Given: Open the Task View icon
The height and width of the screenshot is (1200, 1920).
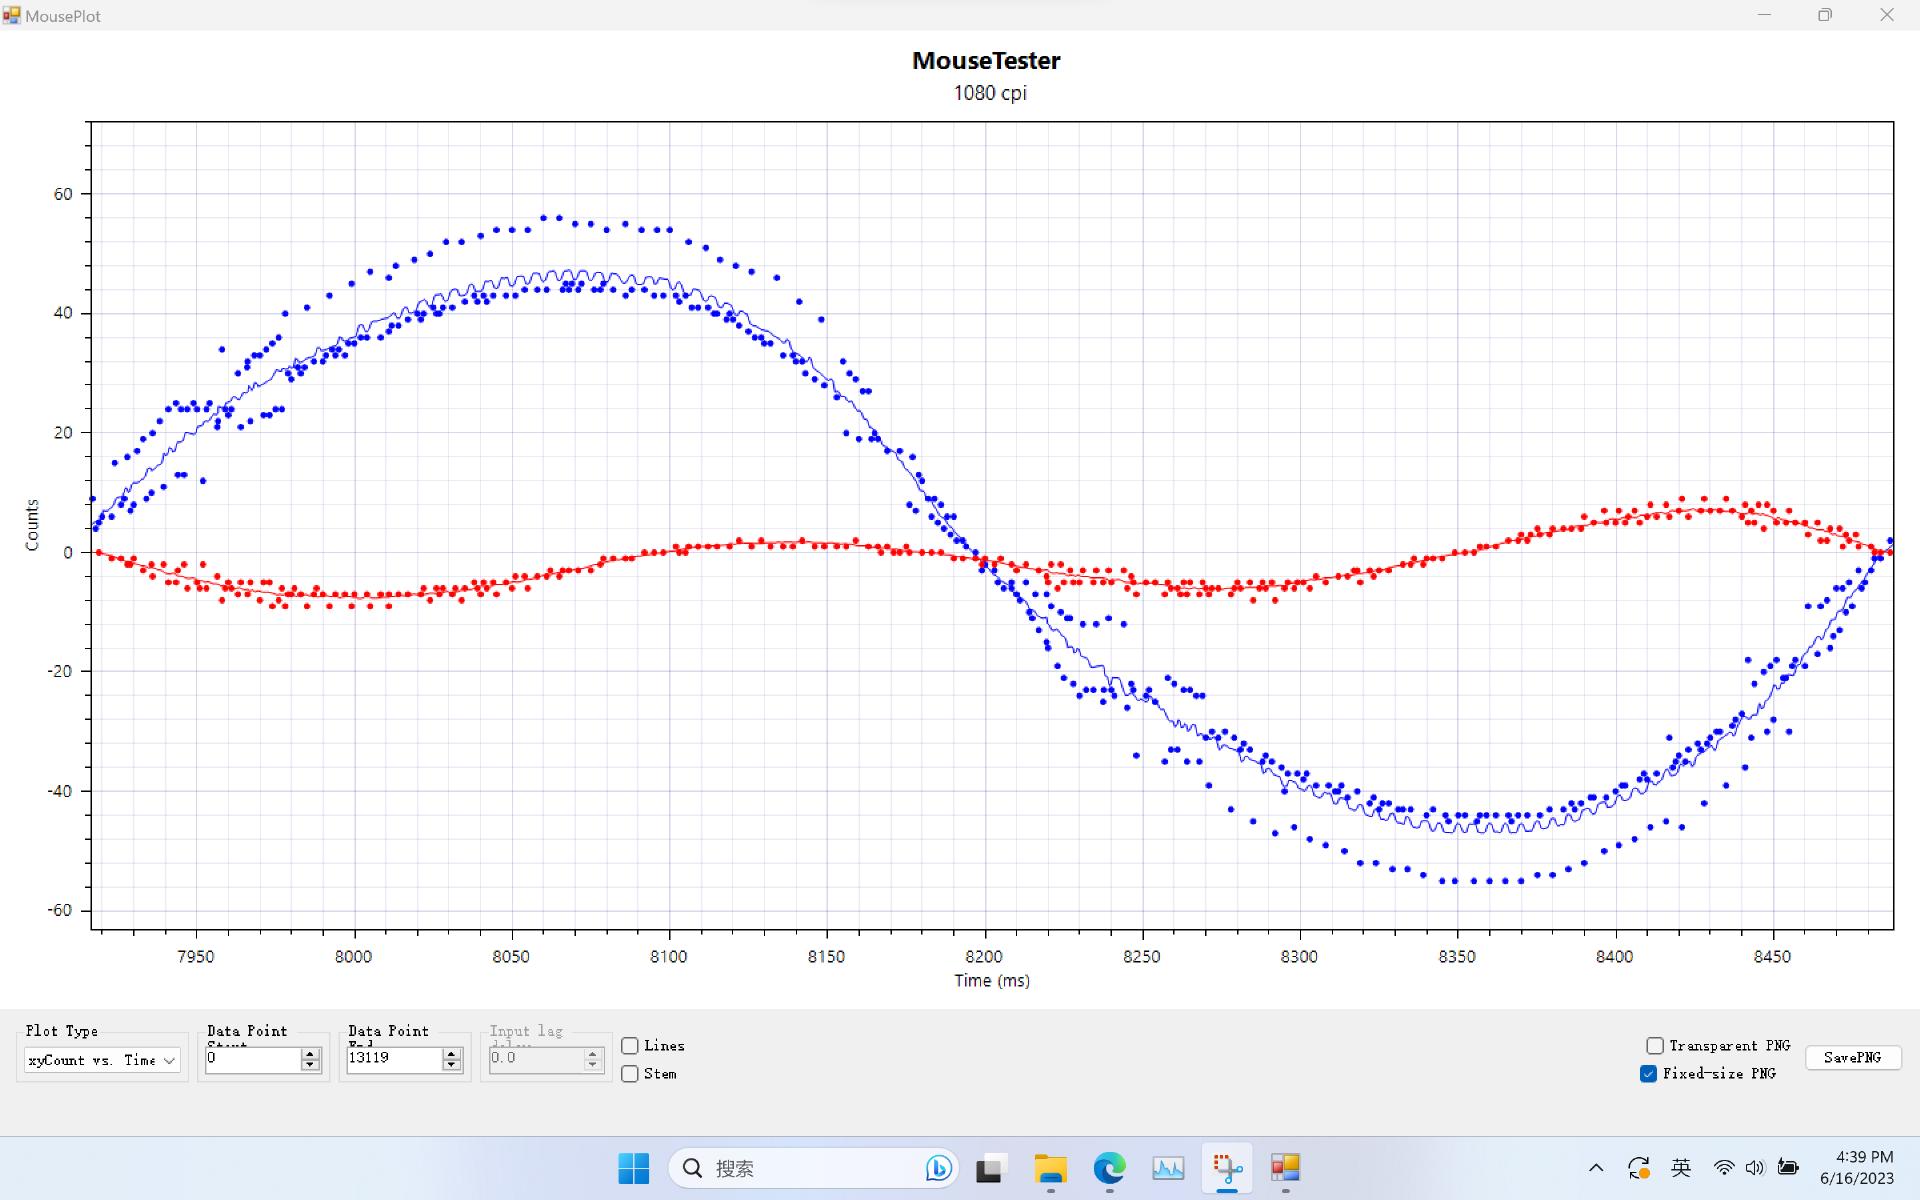Looking at the screenshot, I should pyautogui.click(x=990, y=1168).
